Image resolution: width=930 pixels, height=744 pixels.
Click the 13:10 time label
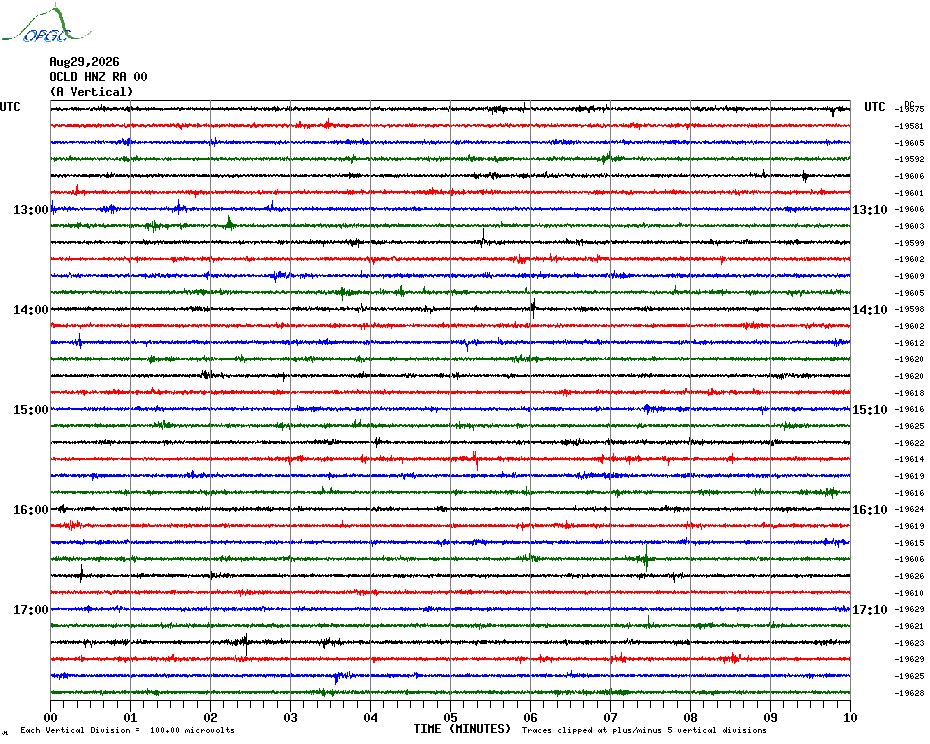(870, 209)
